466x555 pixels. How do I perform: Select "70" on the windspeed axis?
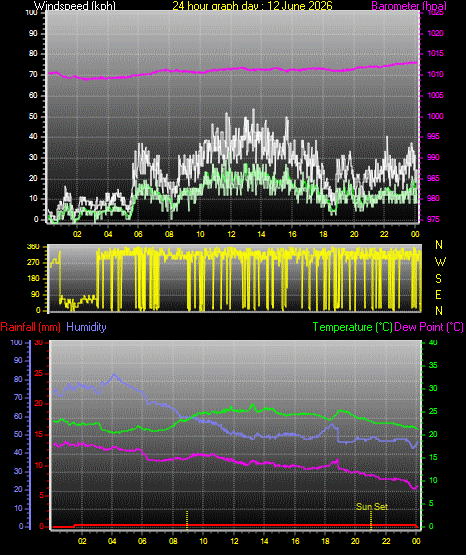[x=33, y=74]
